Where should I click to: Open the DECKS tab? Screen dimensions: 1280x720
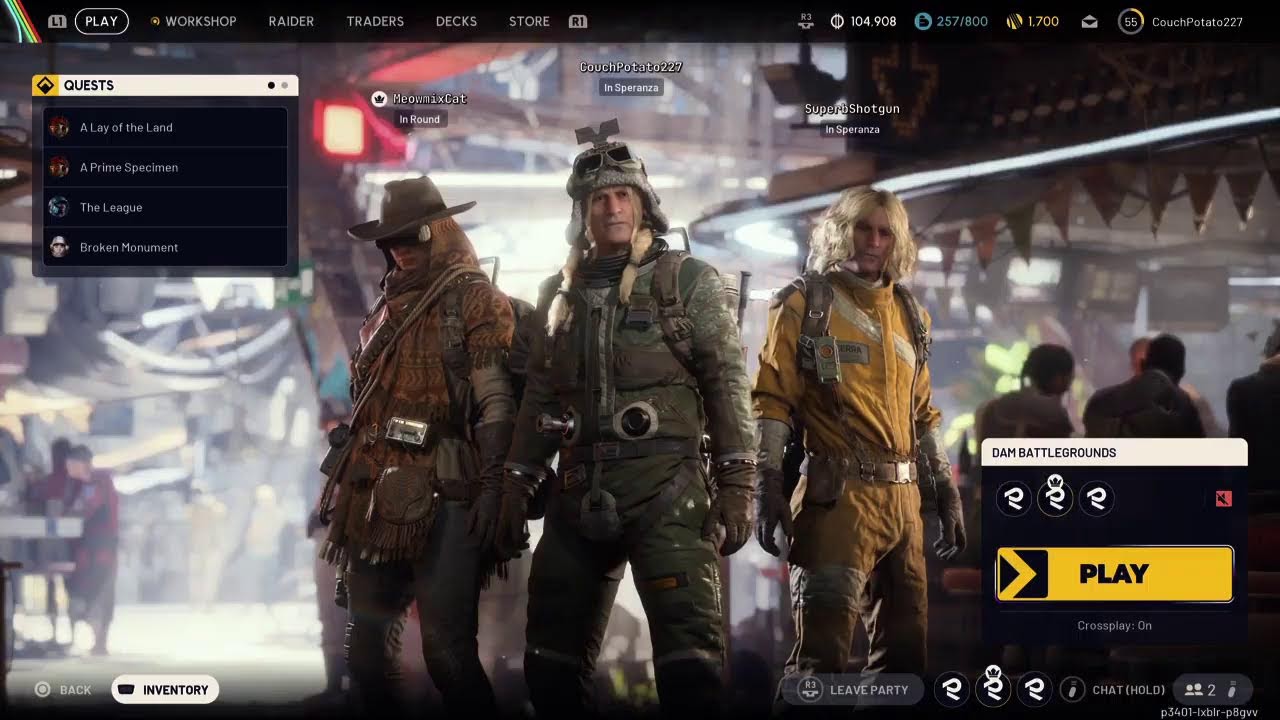[x=456, y=21]
